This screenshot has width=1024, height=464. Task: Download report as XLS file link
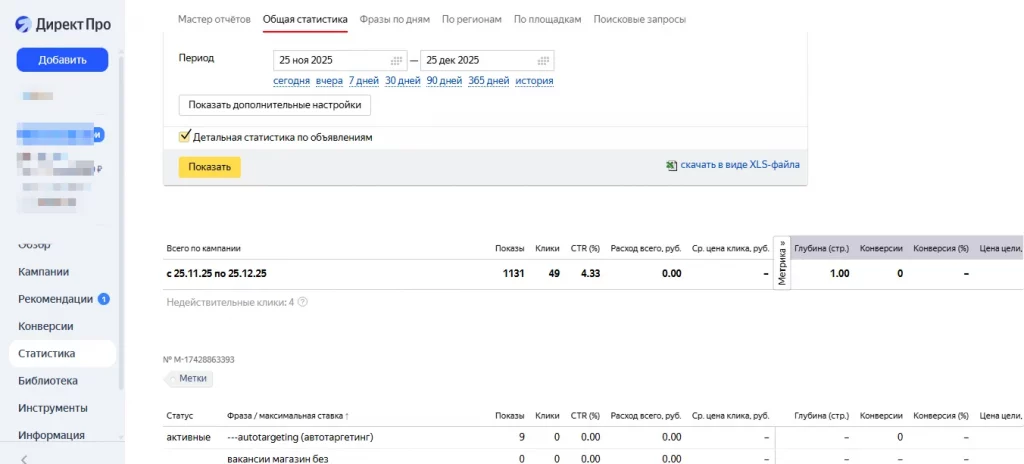[740, 165]
